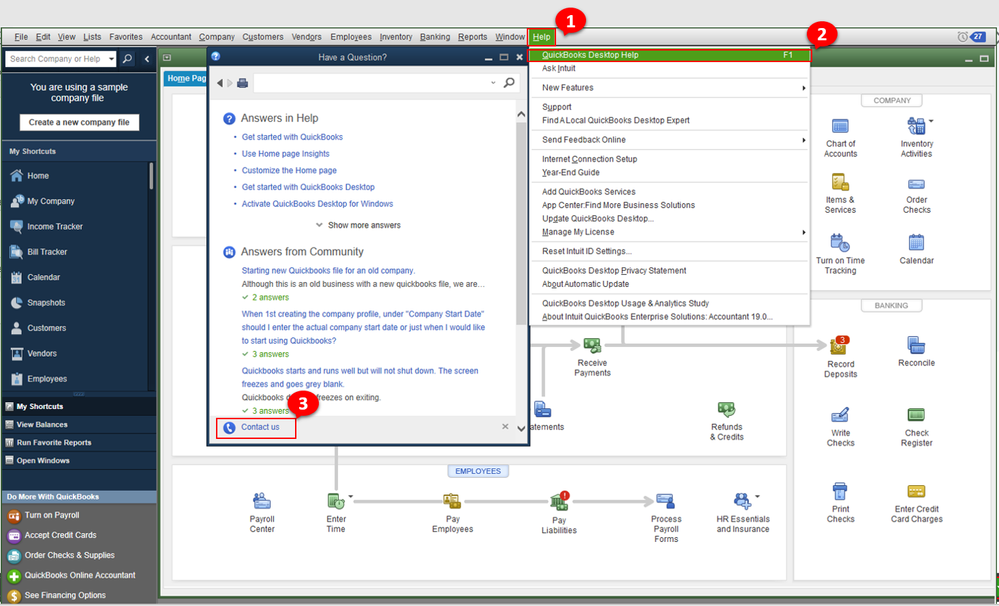The height and width of the screenshot is (606, 999).
Task: Click HR Essentials and Insurance icon
Action: click(x=742, y=501)
